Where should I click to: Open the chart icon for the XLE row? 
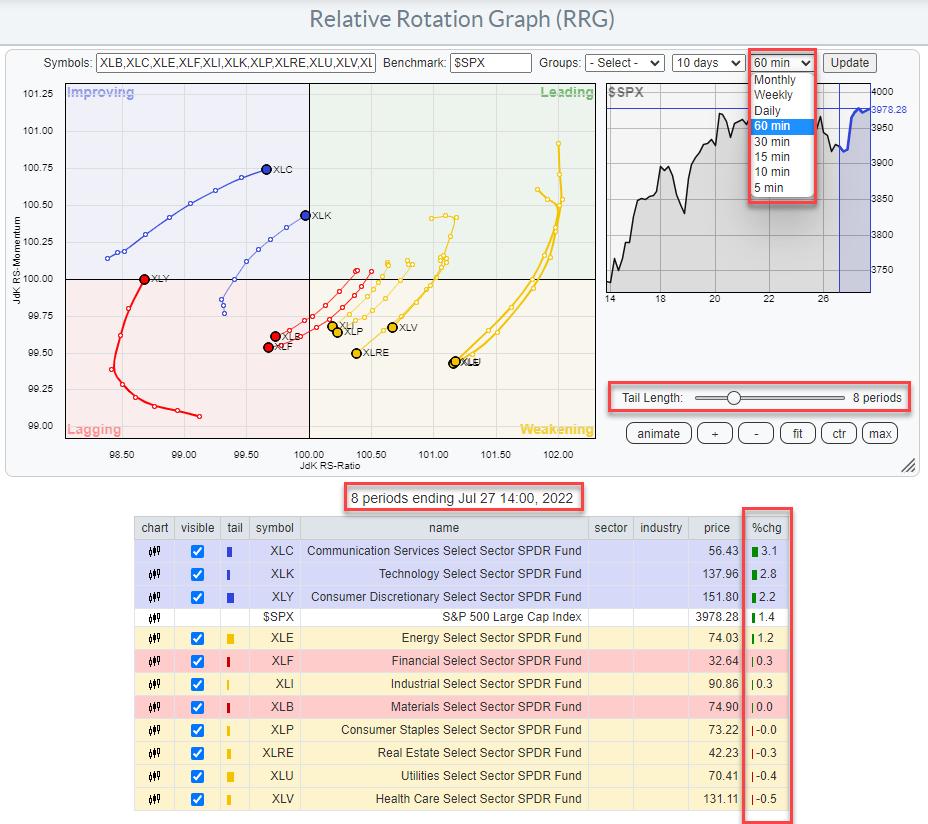(155, 638)
